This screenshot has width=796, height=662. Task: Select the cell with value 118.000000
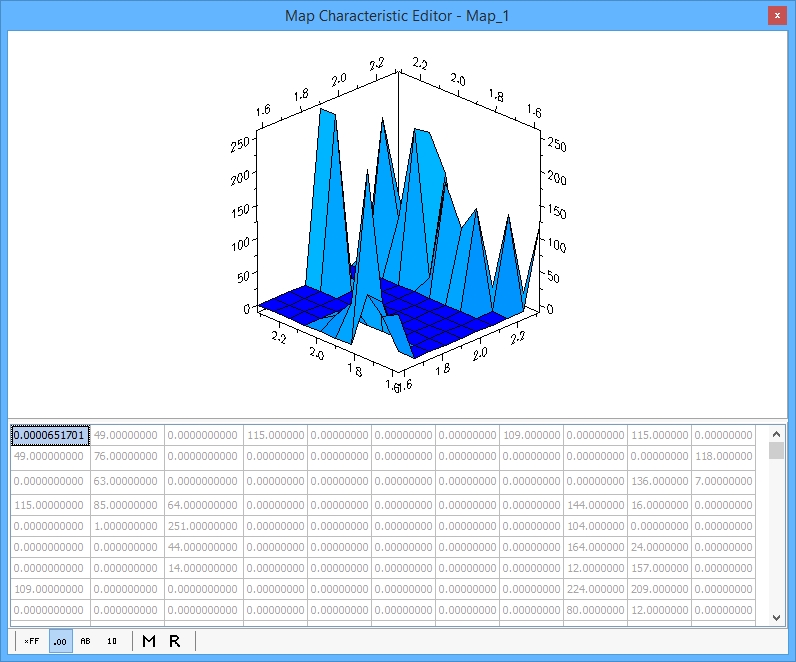coord(723,456)
